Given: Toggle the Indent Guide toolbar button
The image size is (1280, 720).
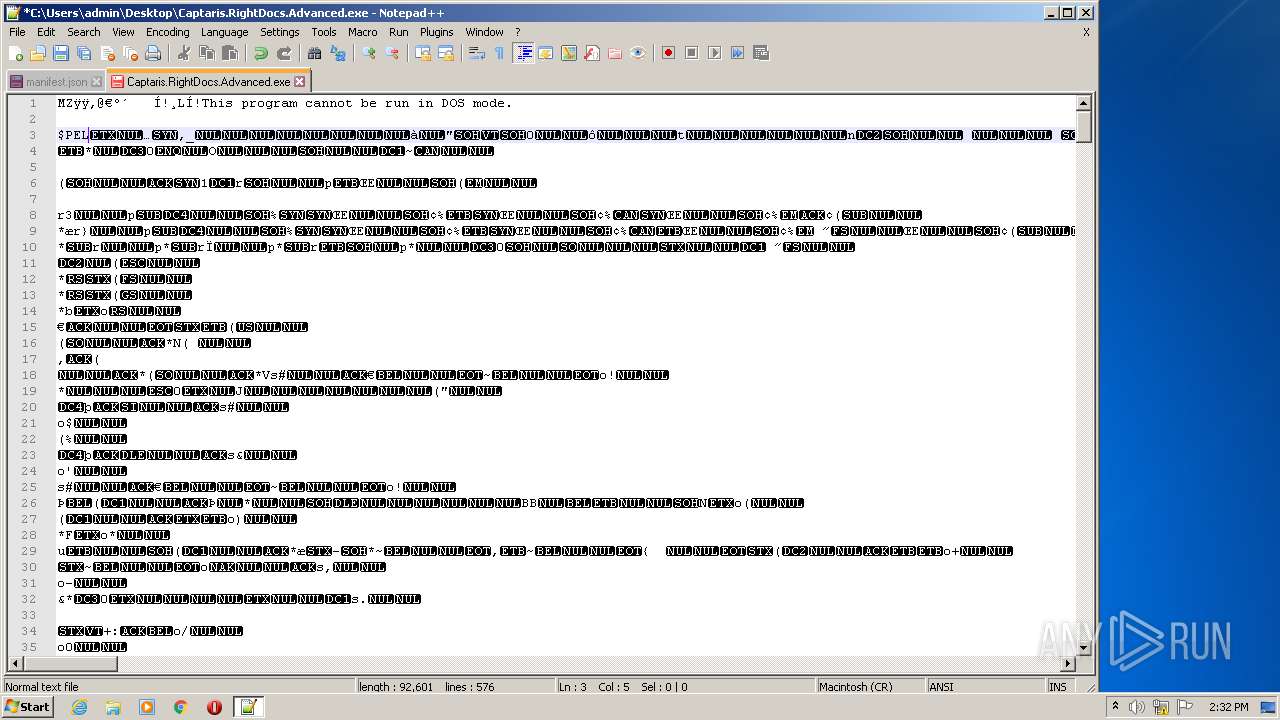Looking at the screenshot, I should (x=523, y=53).
